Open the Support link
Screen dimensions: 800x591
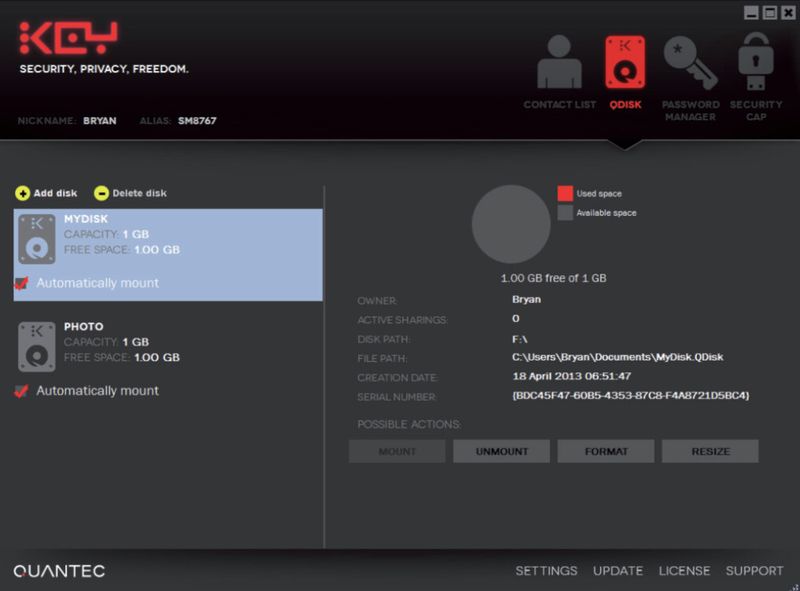coord(755,571)
